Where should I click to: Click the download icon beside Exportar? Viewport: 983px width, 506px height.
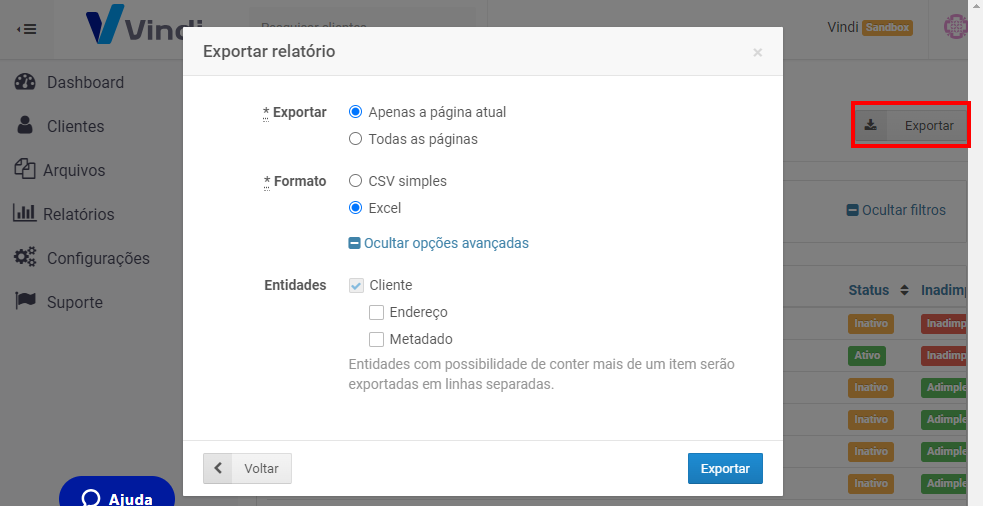click(871, 126)
